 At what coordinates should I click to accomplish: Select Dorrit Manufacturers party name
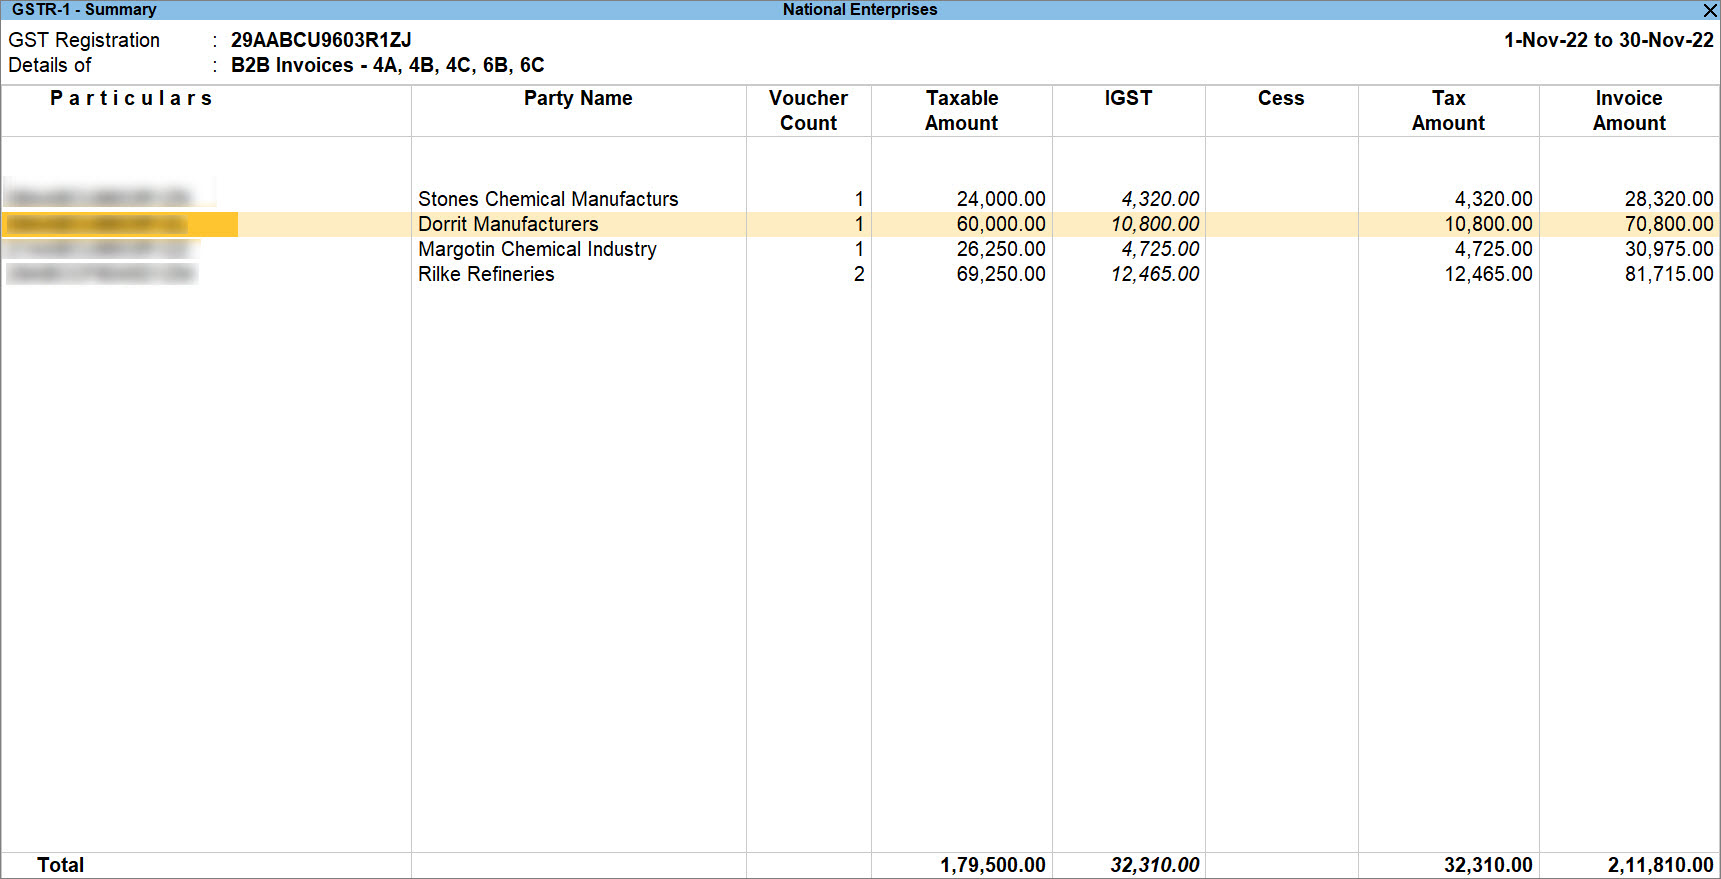508,224
